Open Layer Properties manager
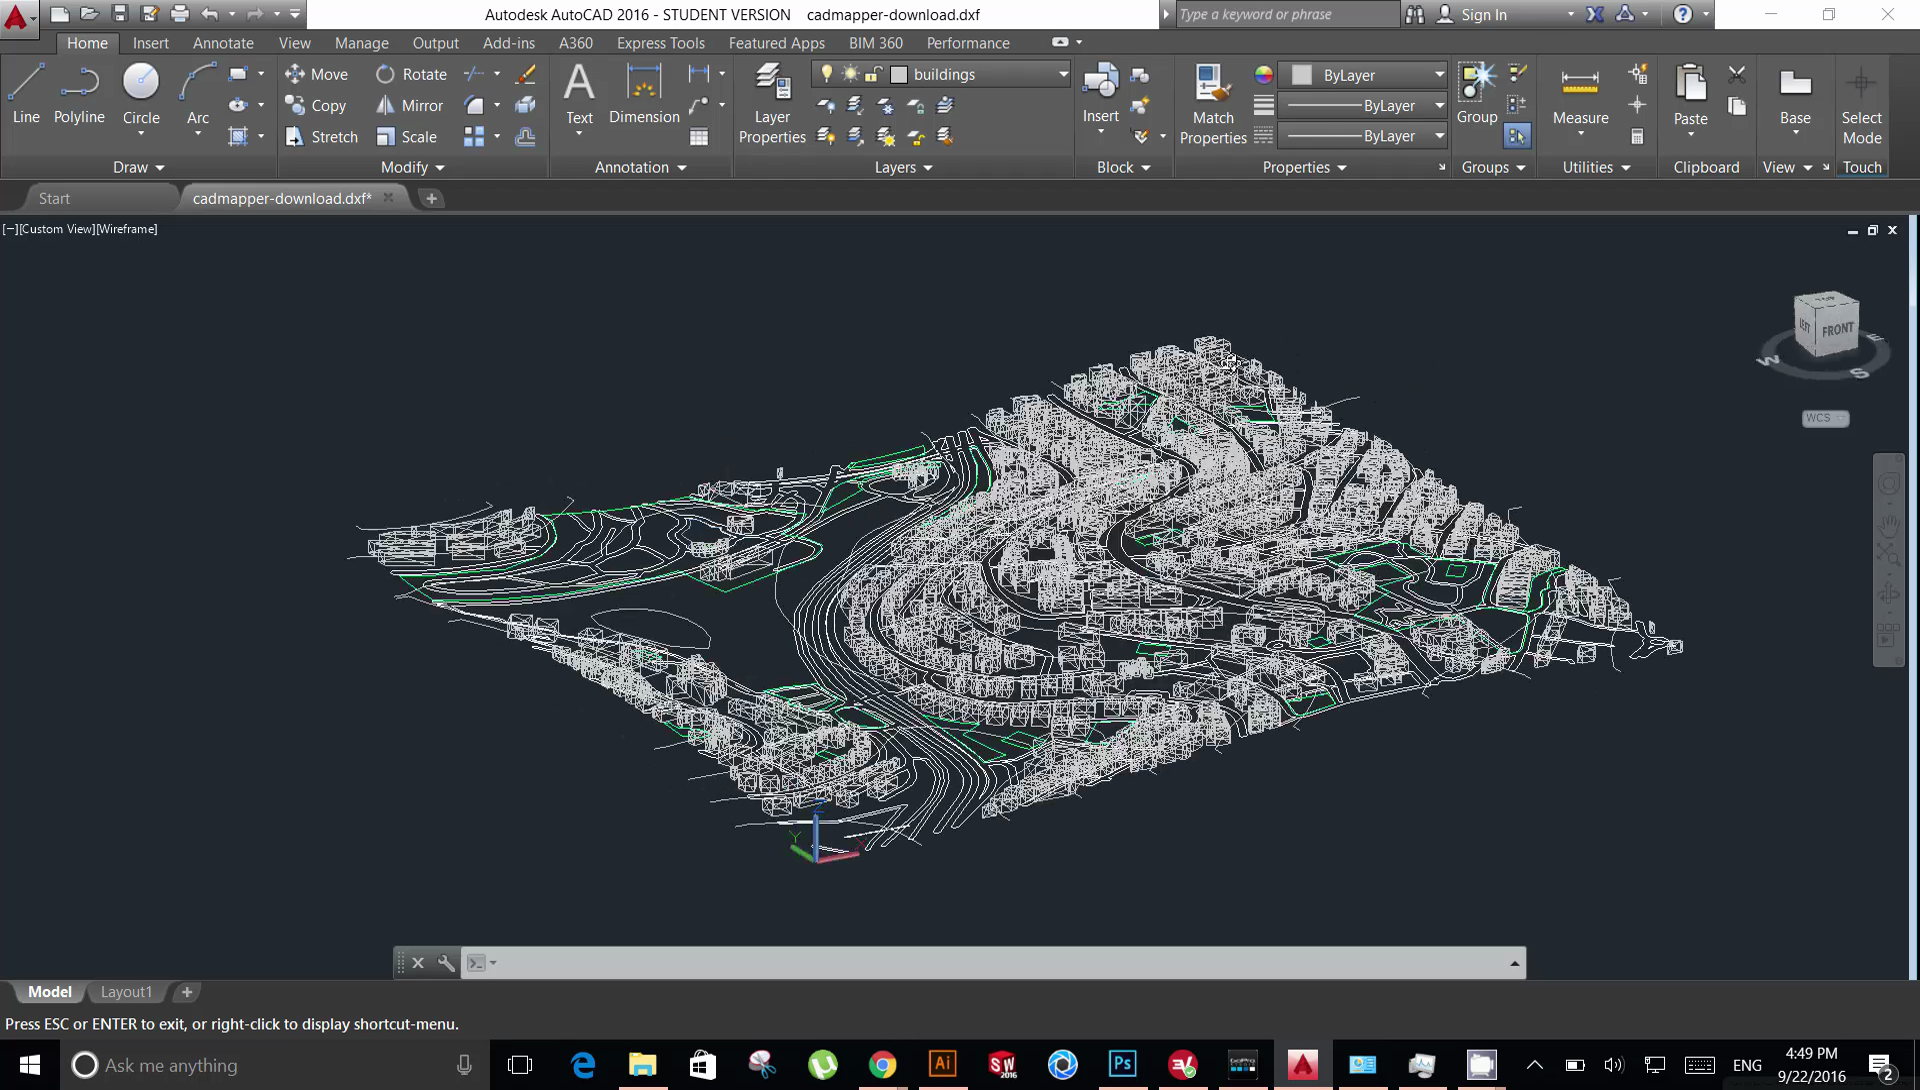The height and width of the screenshot is (1090, 1920). pyautogui.click(x=772, y=103)
